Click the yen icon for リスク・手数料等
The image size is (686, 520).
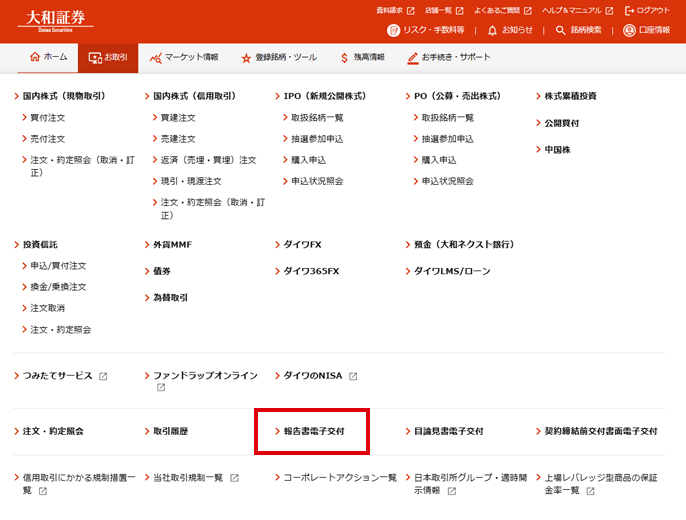[x=393, y=30]
